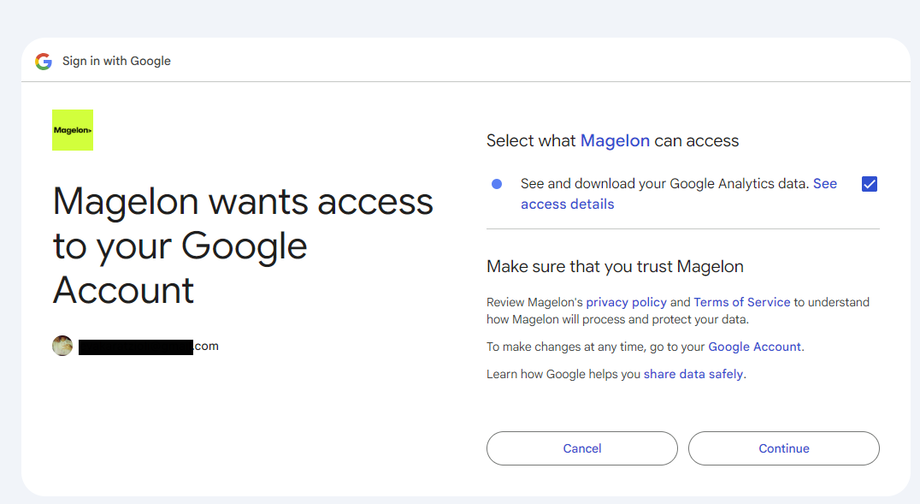This screenshot has width=920, height=504.
Task: Click the Continue button
Action: pyautogui.click(x=784, y=448)
